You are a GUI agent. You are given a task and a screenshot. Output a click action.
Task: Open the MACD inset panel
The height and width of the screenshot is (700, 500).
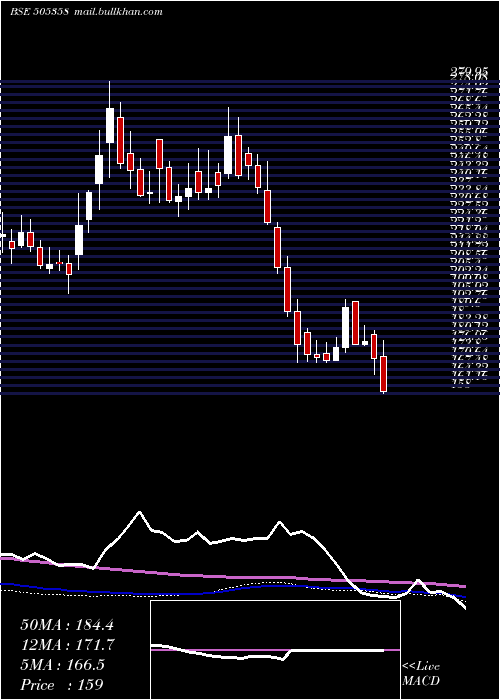(275, 650)
